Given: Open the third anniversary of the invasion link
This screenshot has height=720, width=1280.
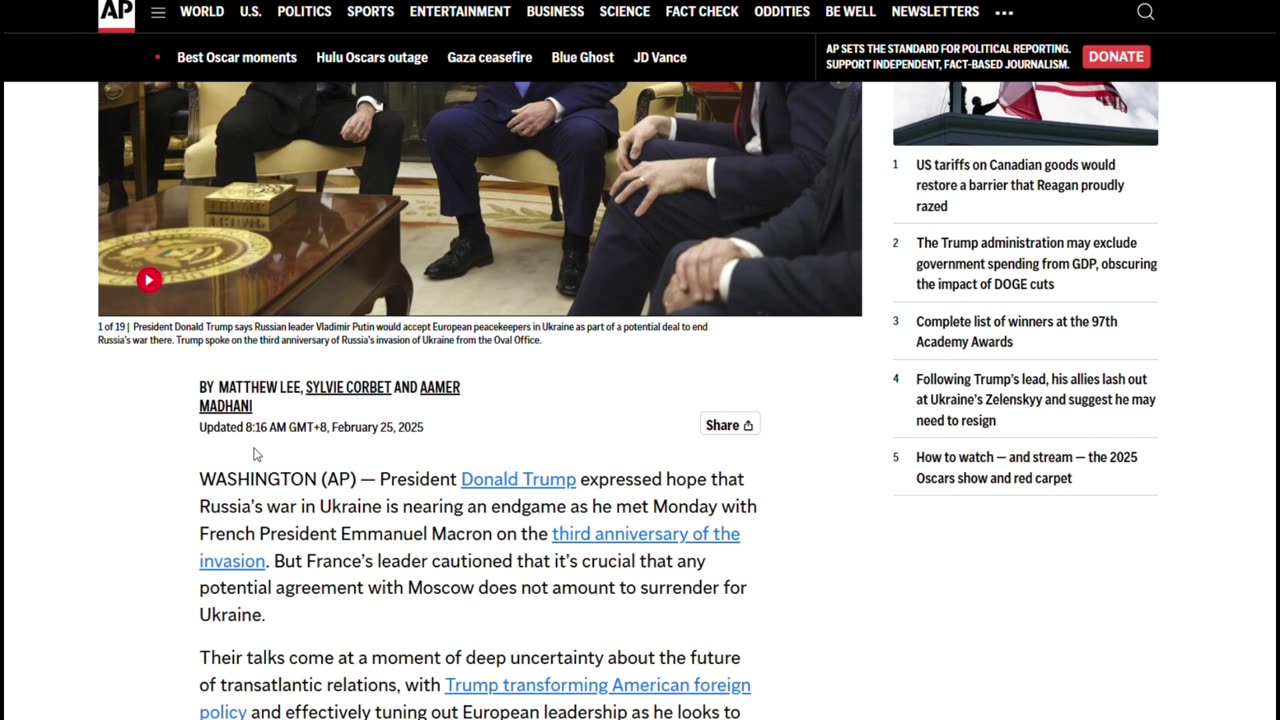Looking at the screenshot, I should (x=470, y=547).
